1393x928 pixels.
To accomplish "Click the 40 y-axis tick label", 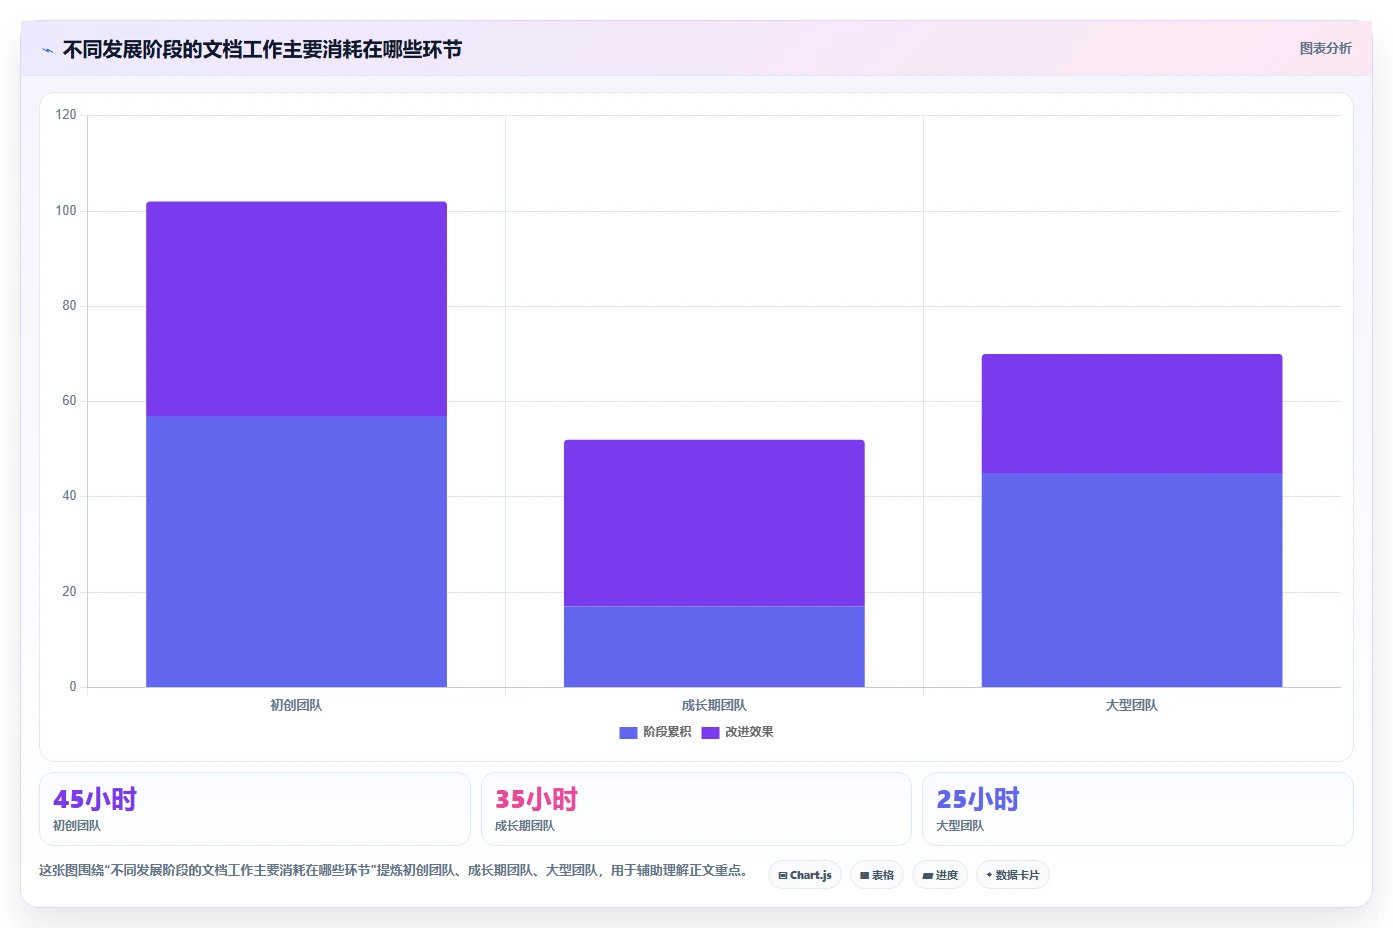I will [x=69, y=495].
